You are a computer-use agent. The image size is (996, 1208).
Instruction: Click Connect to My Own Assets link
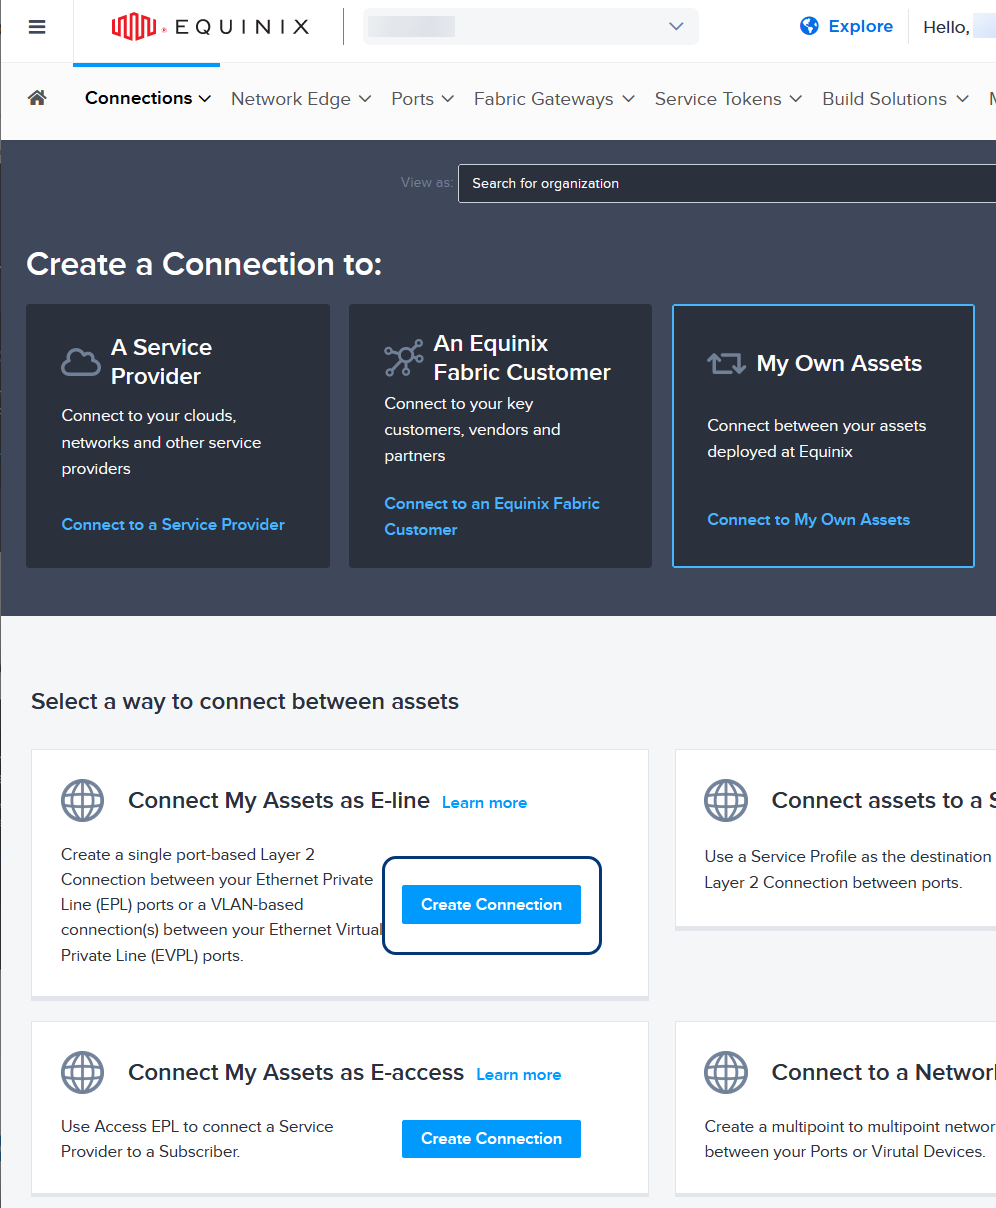[x=809, y=519]
